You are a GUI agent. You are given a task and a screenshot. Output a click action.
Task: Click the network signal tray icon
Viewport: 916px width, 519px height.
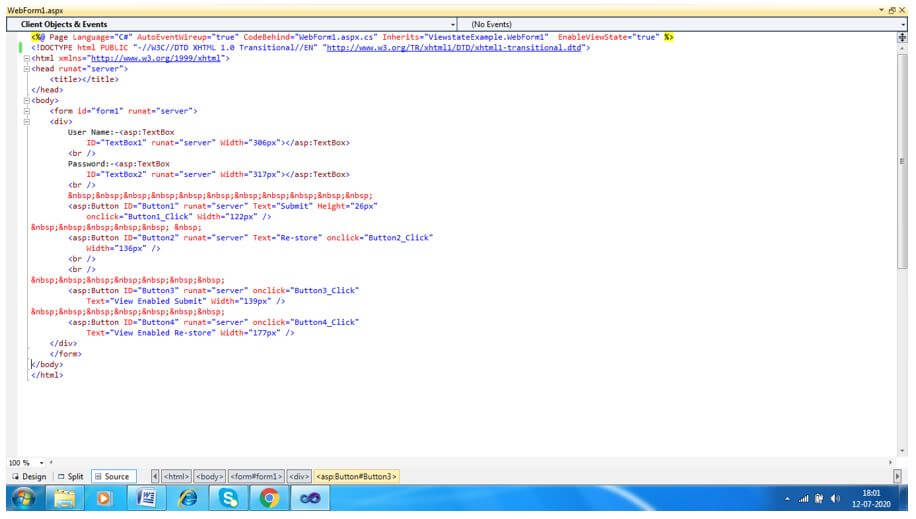coord(804,499)
